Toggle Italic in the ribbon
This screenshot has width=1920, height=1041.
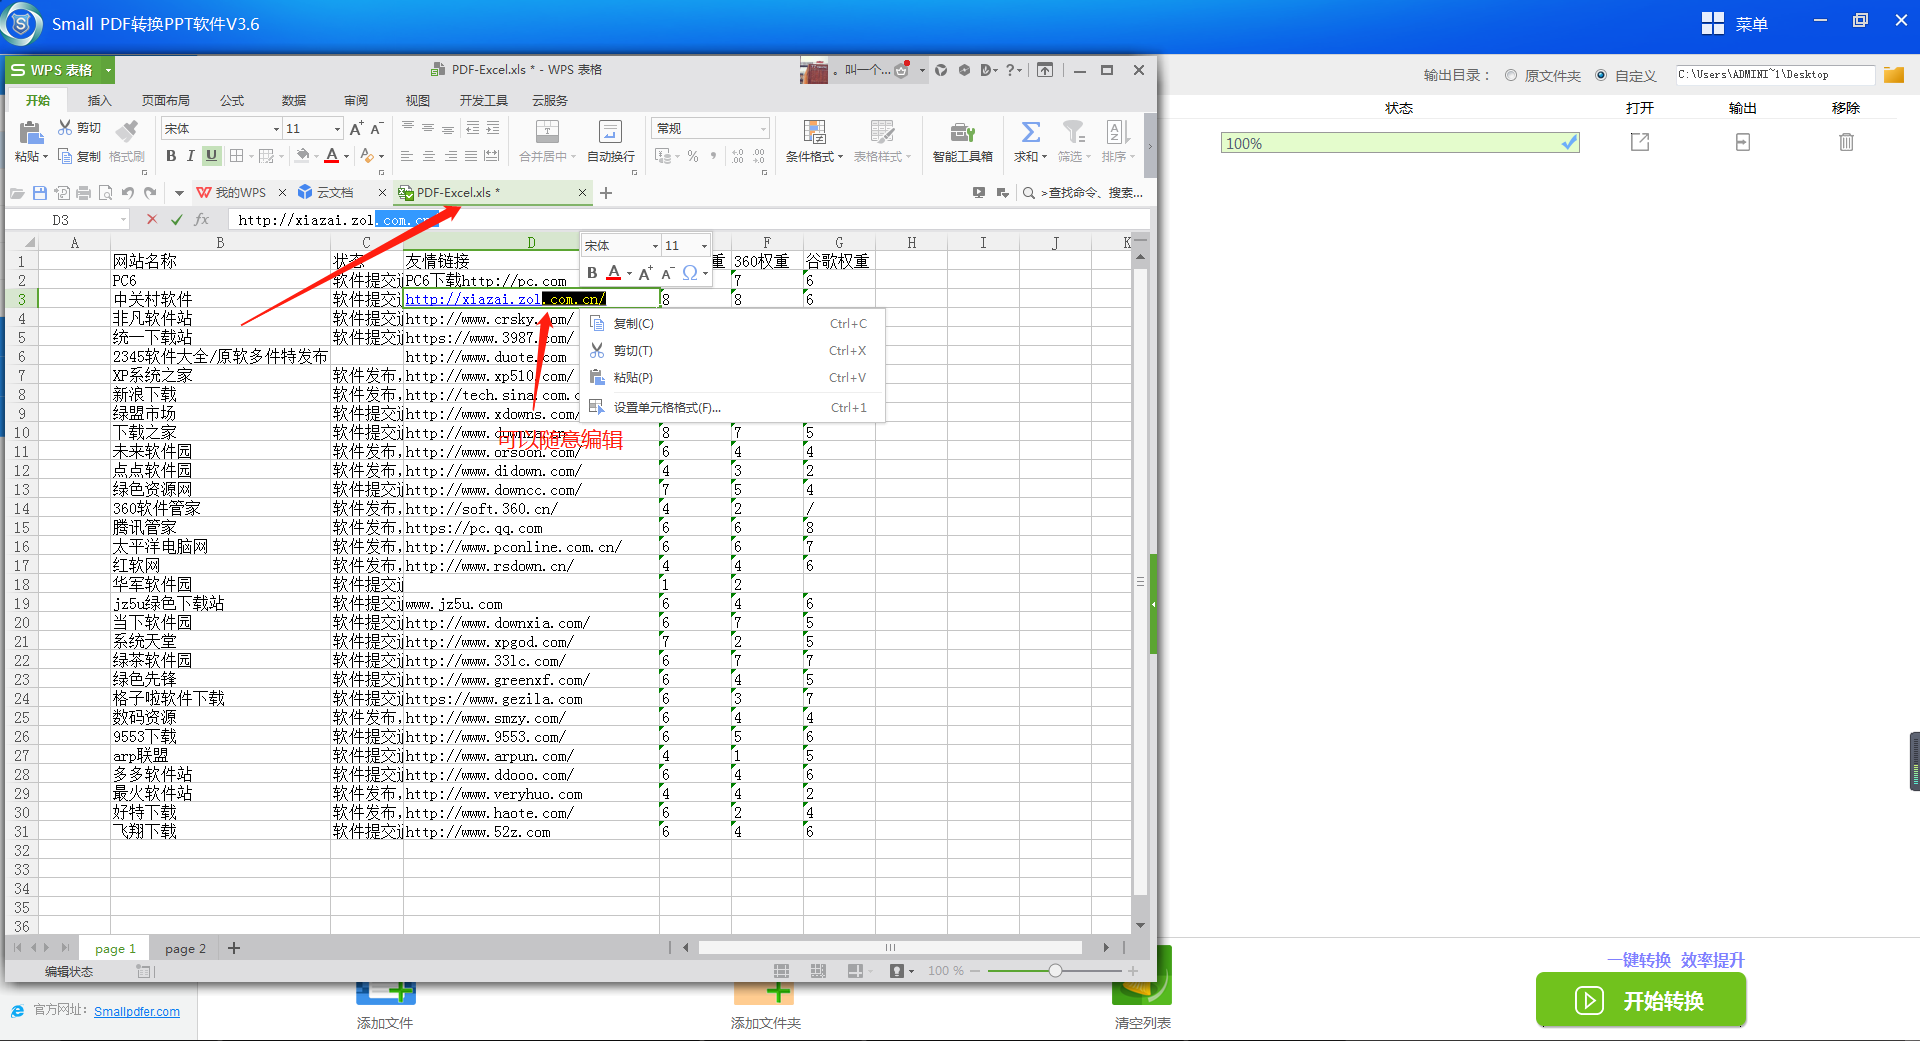tap(190, 156)
